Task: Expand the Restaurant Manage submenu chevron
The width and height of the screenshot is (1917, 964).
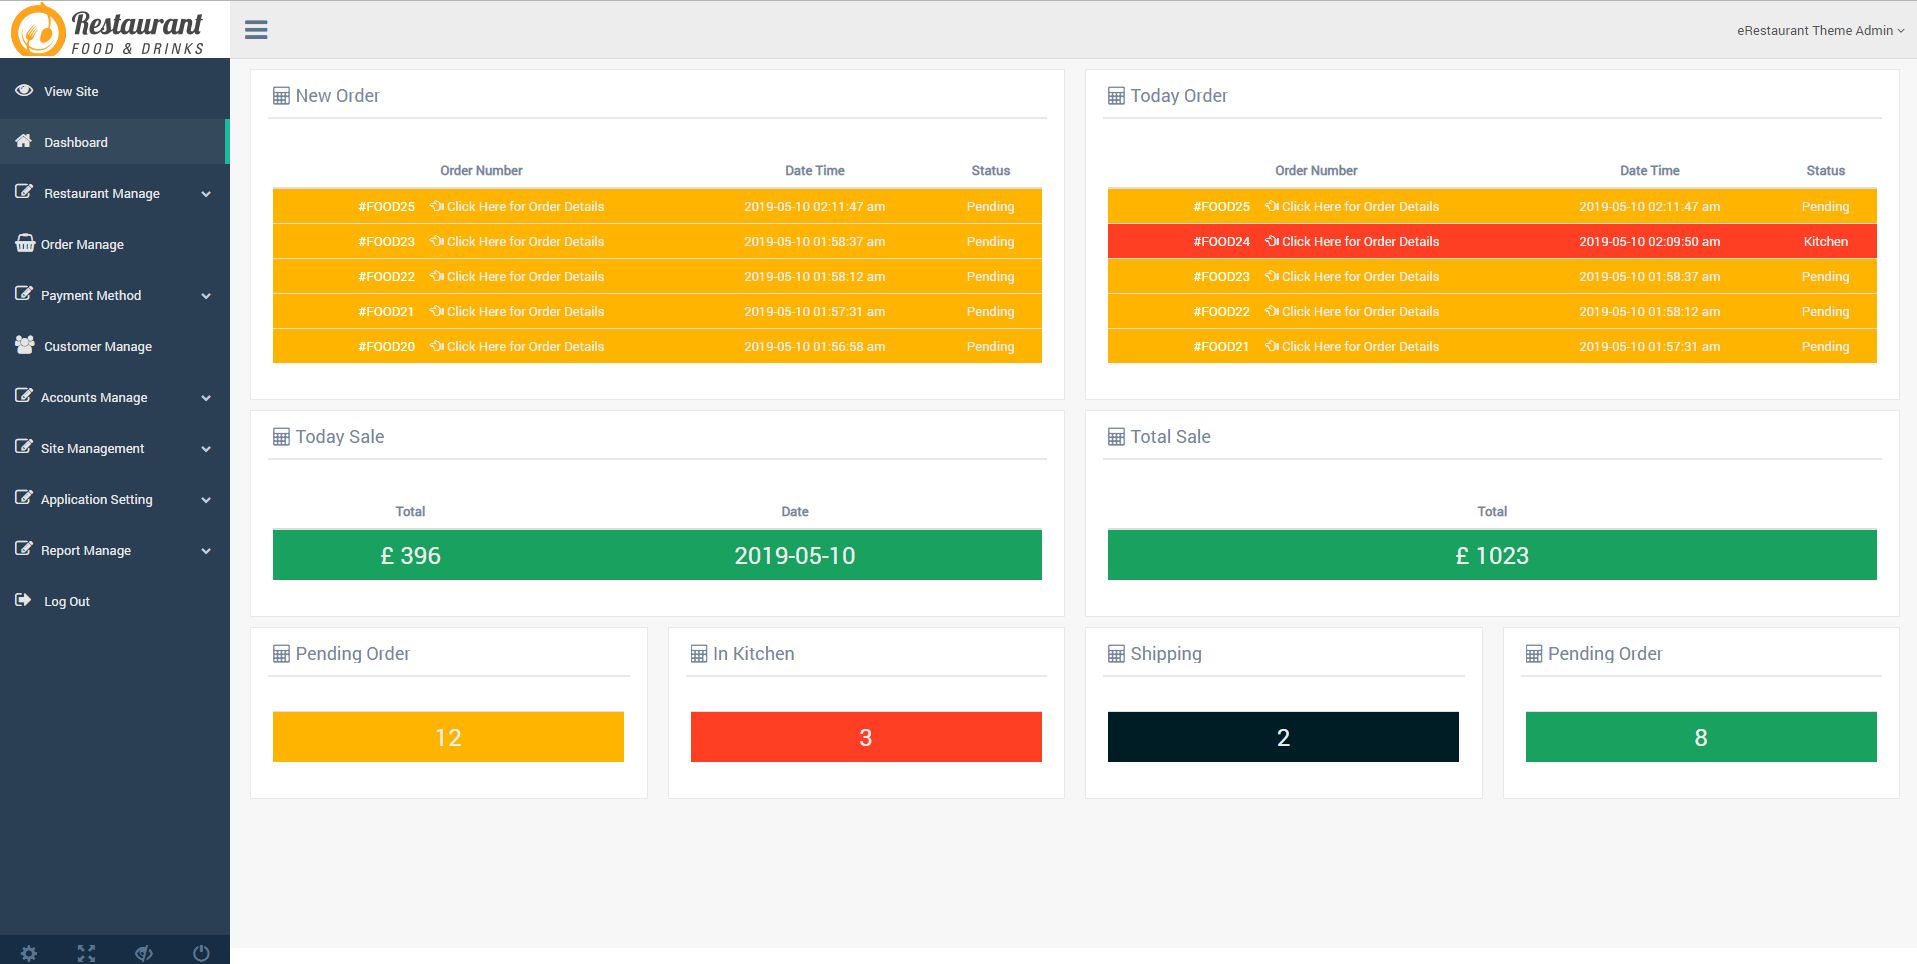Action: tap(206, 194)
